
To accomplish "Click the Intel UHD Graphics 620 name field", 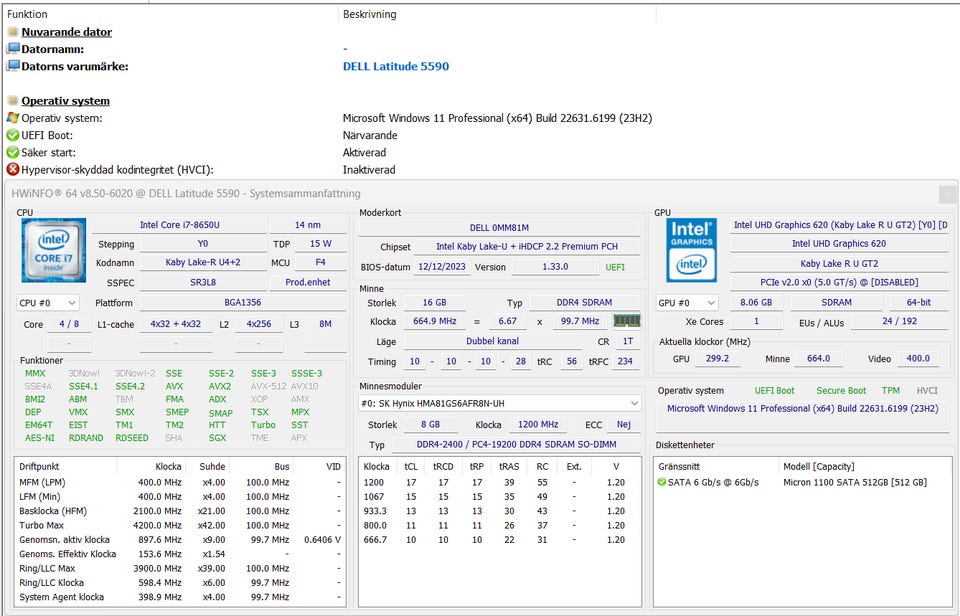I will point(839,244).
